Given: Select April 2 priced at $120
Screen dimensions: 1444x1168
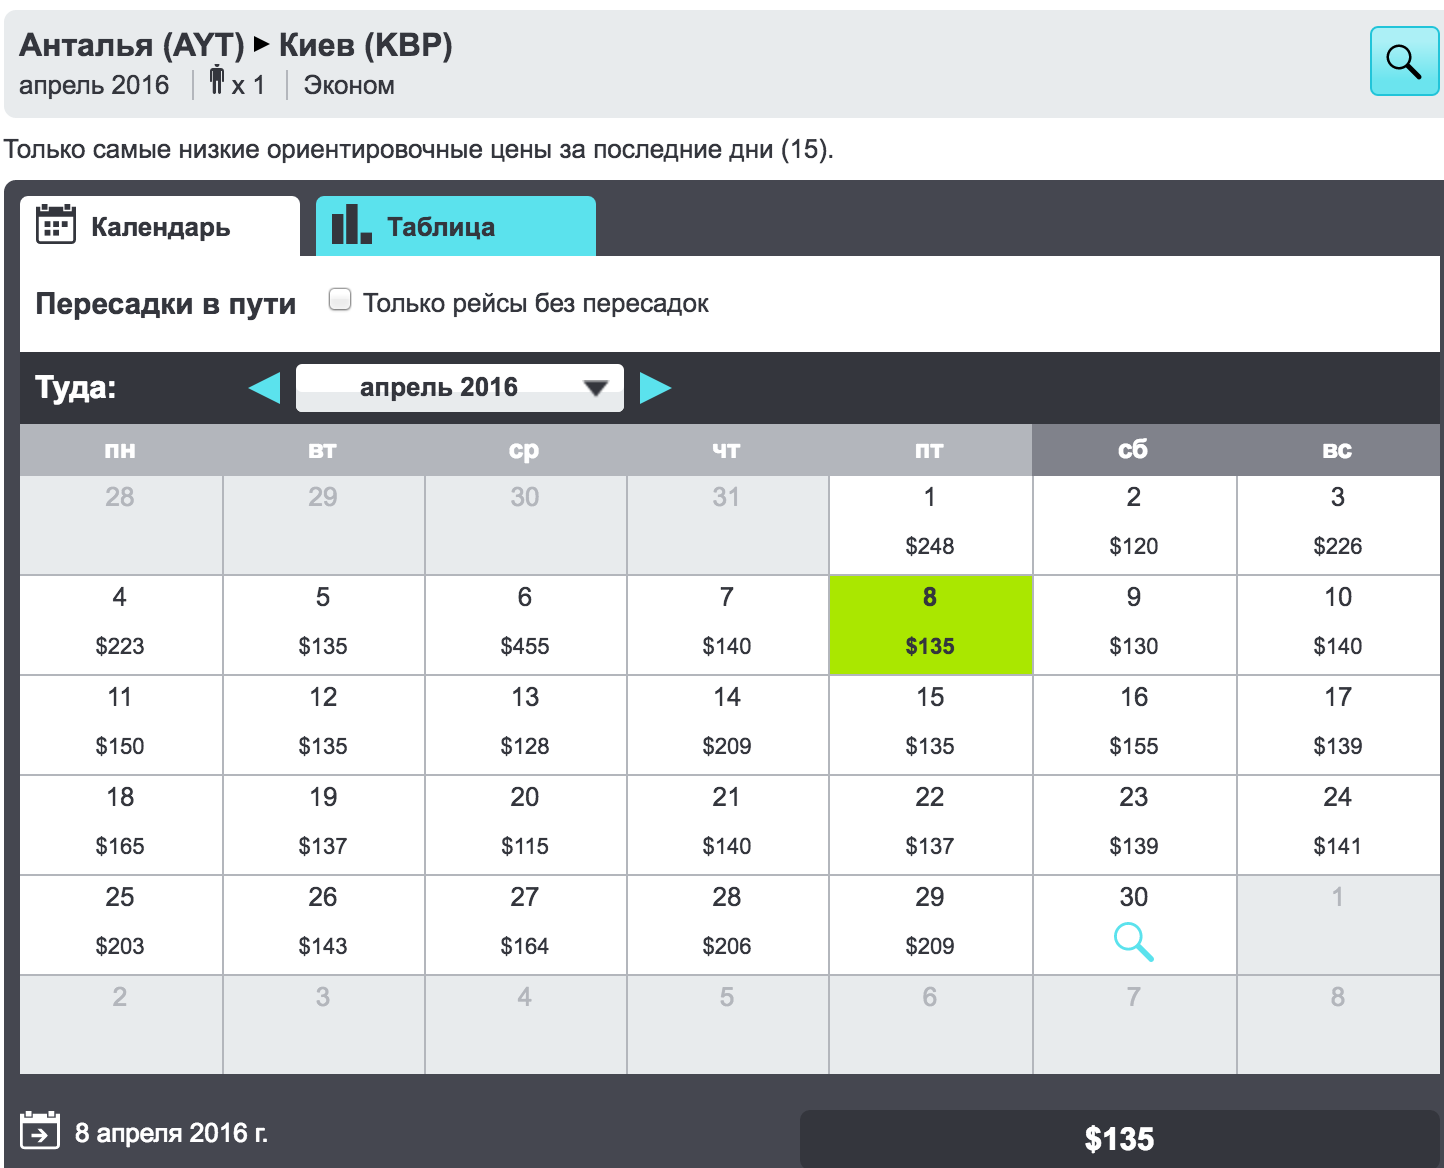Looking at the screenshot, I should tap(1133, 524).
